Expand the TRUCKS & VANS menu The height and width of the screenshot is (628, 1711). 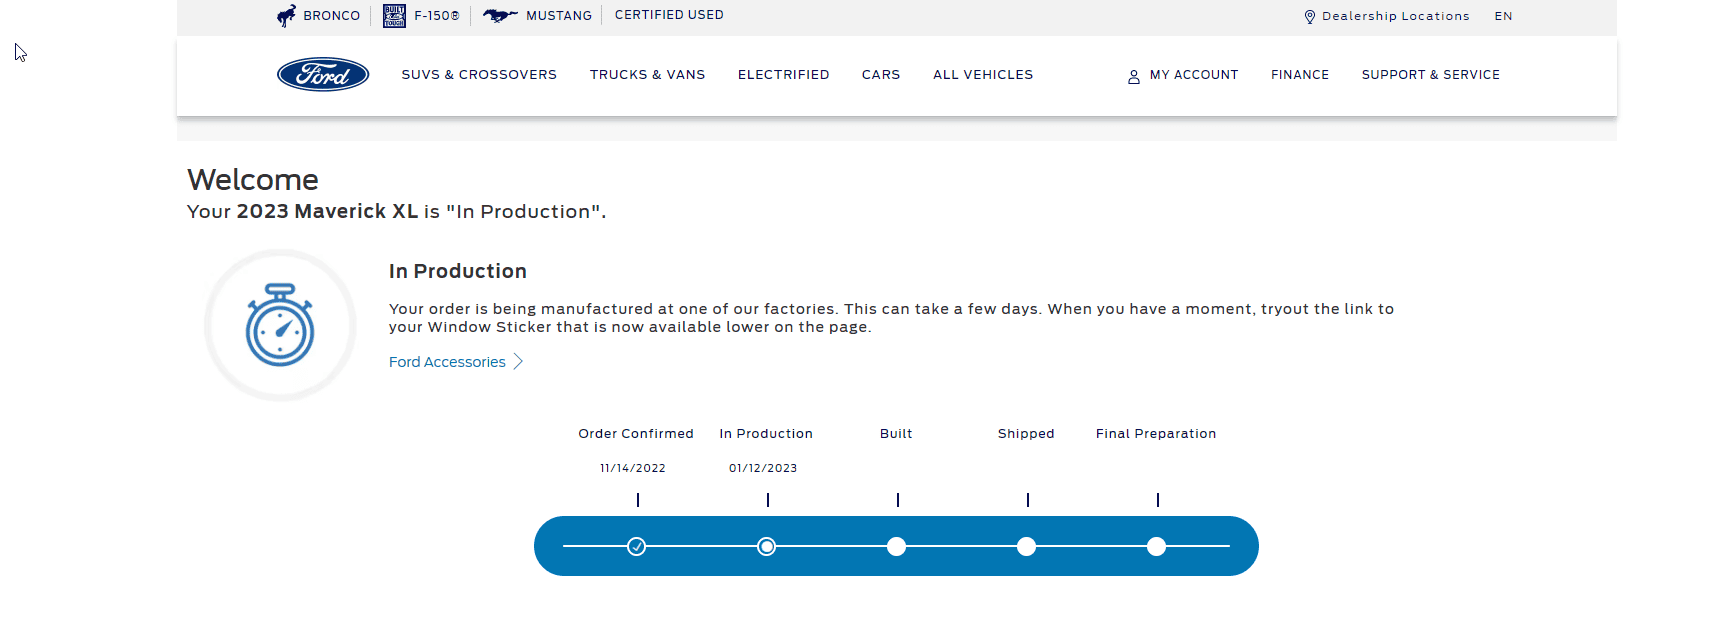point(647,75)
